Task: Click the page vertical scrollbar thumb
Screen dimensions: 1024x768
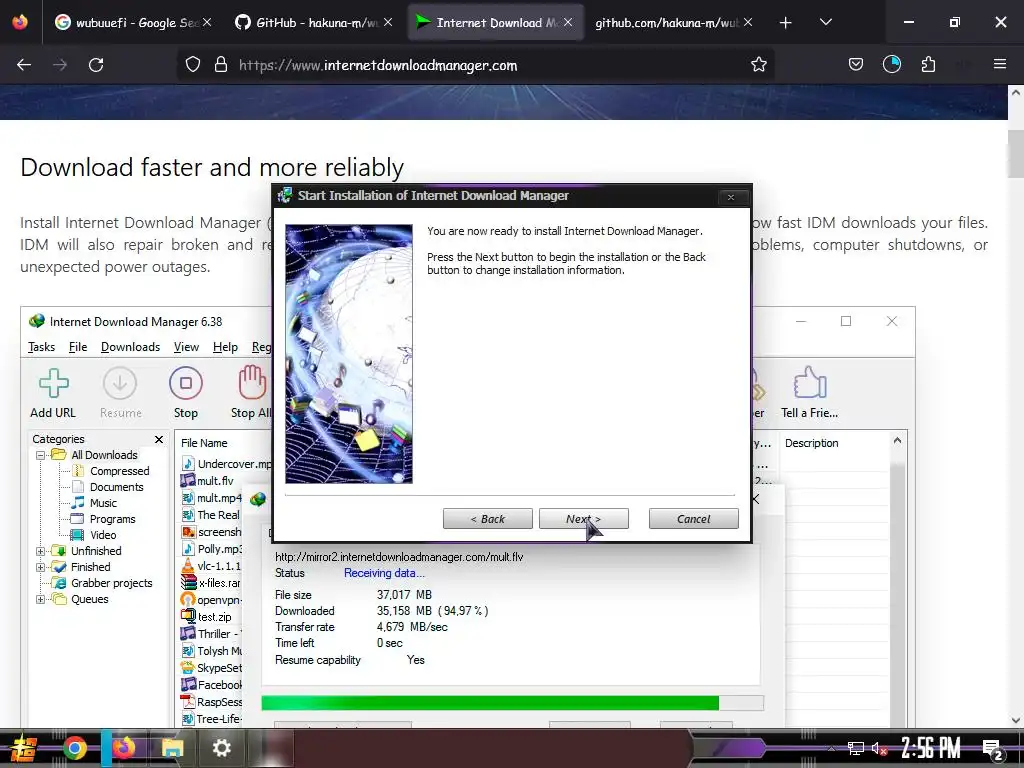Action: (x=1015, y=154)
